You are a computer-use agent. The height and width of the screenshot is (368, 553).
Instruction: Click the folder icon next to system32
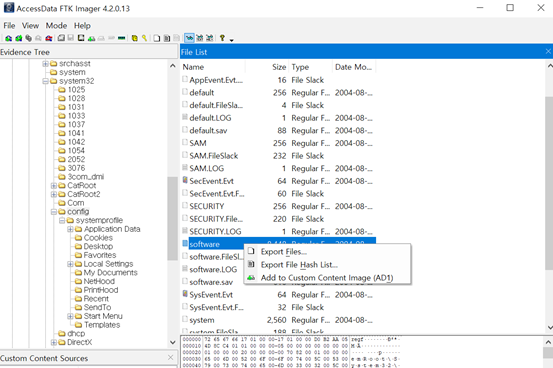[x=54, y=81]
